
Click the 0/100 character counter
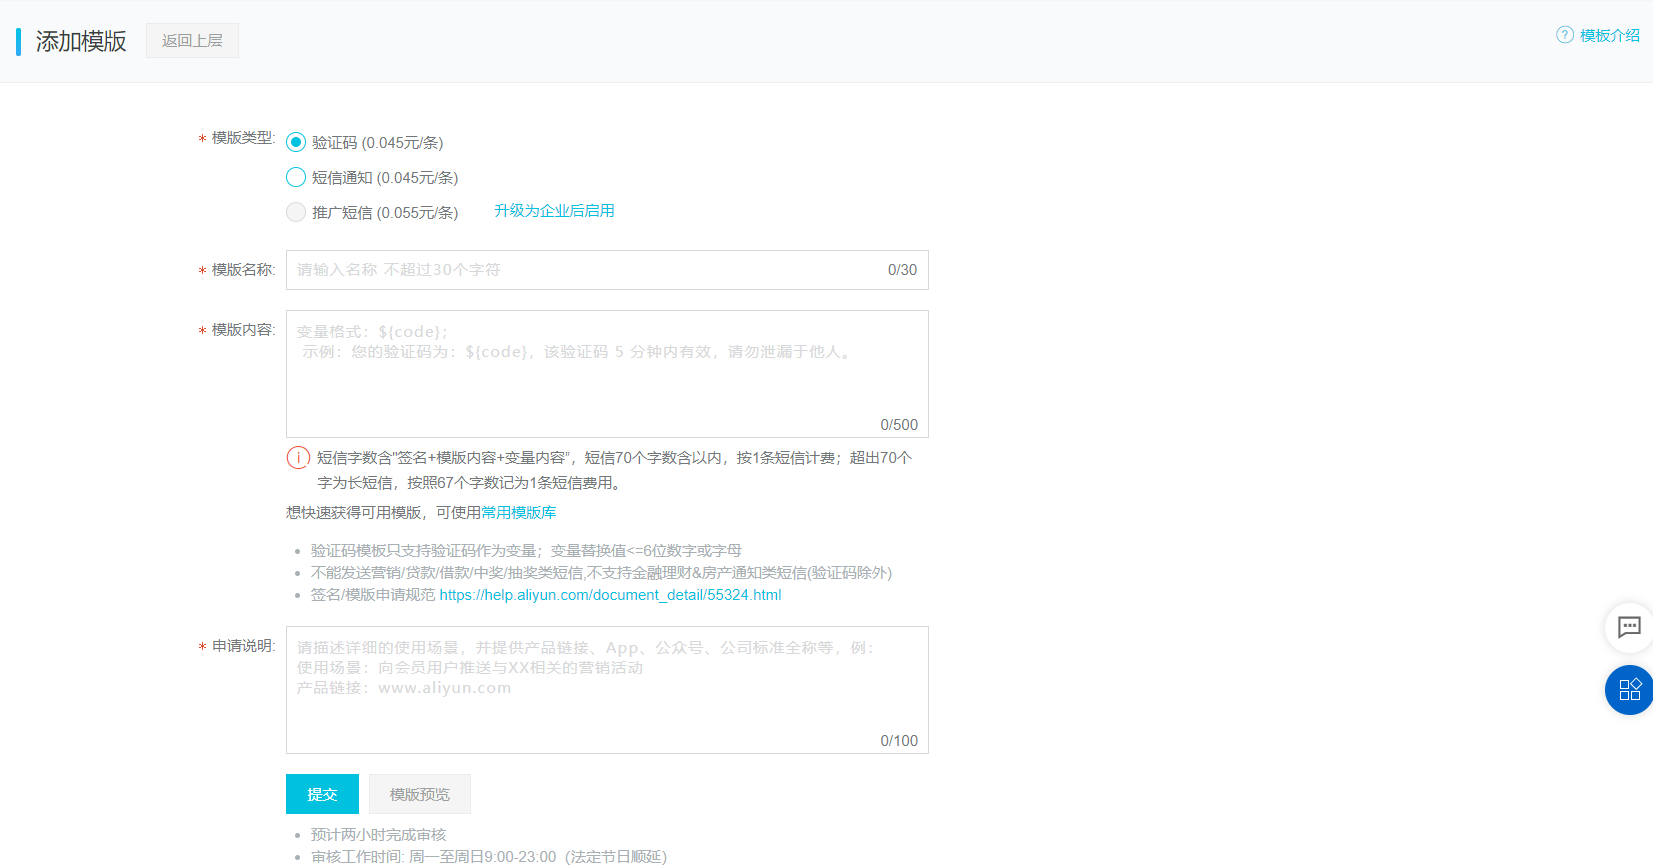(899, 741)
